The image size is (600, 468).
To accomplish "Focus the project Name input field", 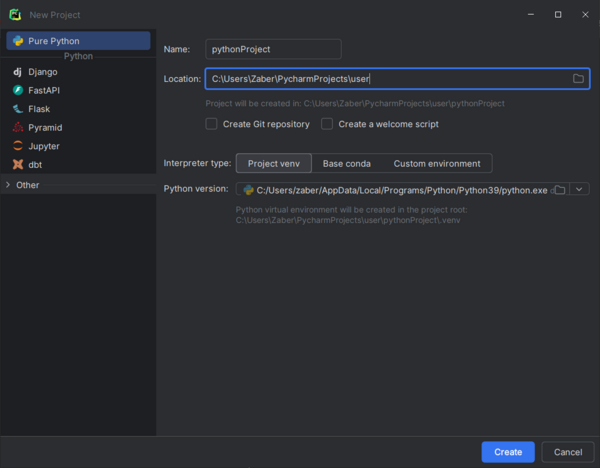I will coord(273,49).
